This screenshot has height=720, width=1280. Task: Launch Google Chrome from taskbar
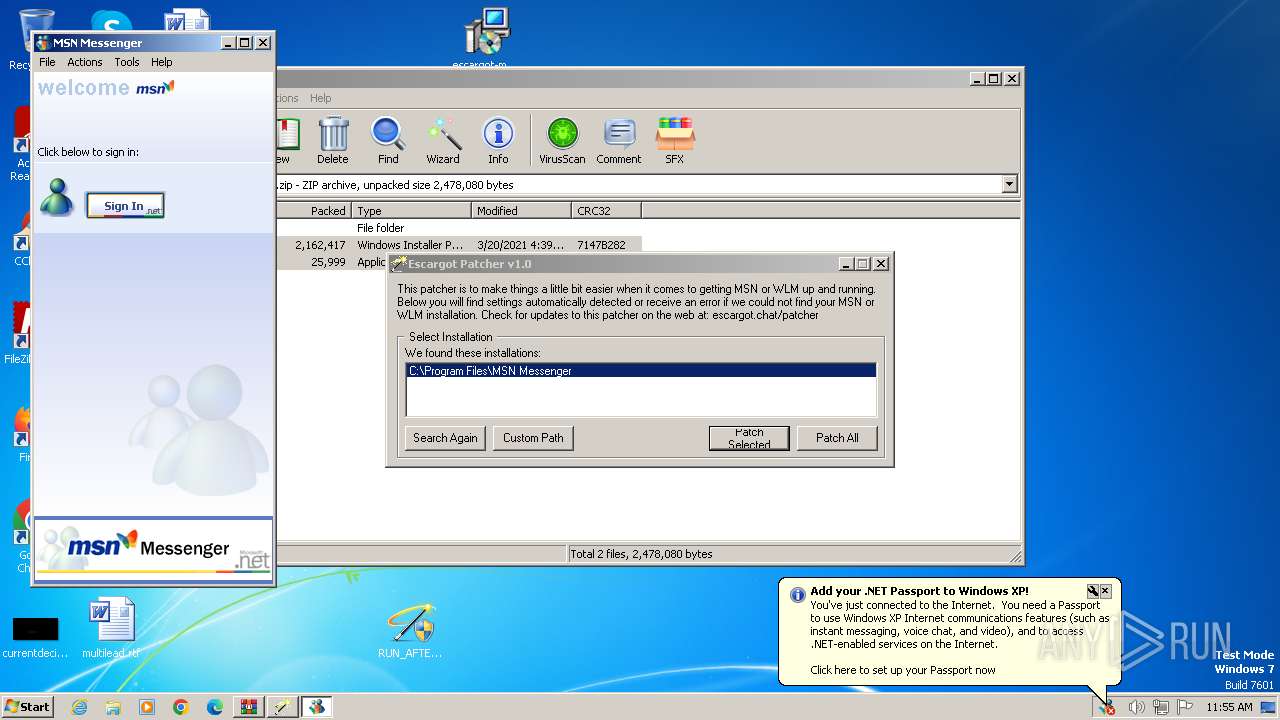(181, 707)
